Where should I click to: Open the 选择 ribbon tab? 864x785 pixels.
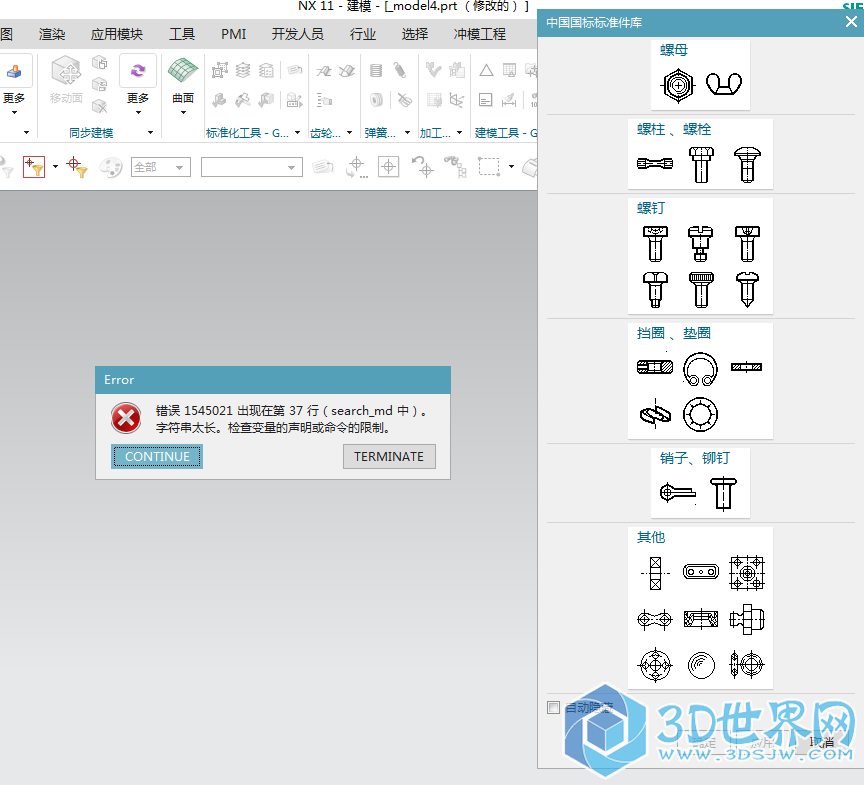tap(415, 34)
